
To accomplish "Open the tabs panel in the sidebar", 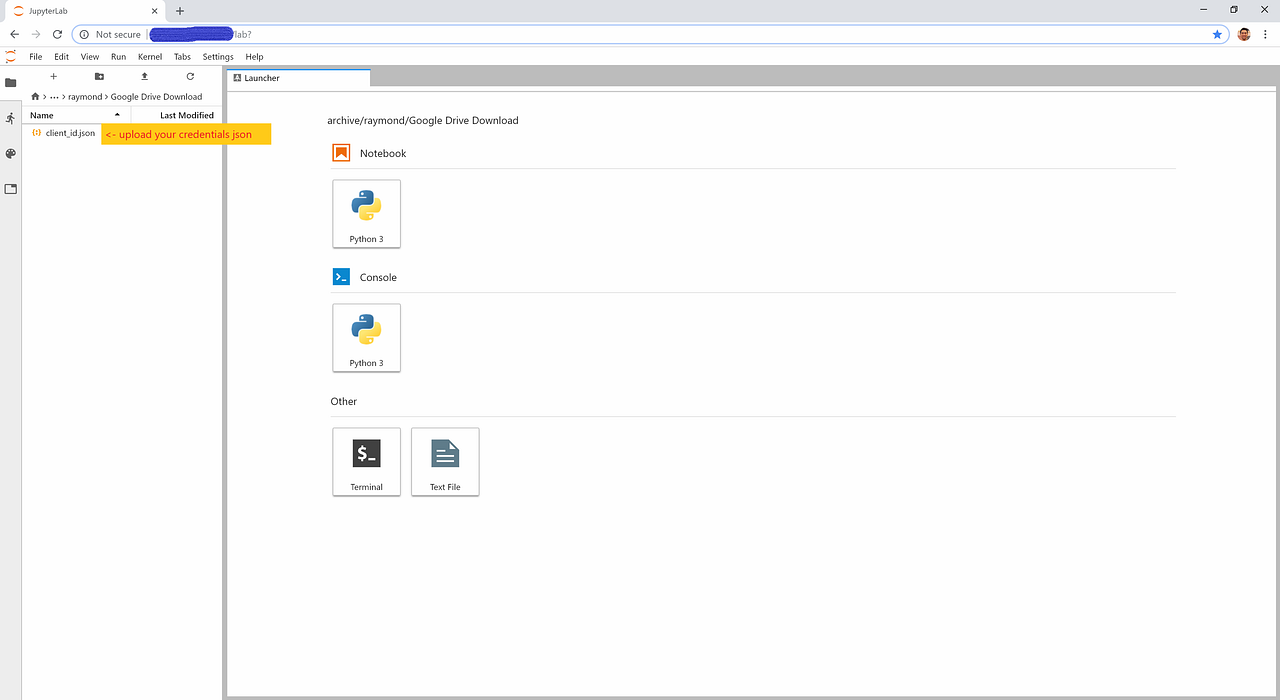I will pos(10,188).
